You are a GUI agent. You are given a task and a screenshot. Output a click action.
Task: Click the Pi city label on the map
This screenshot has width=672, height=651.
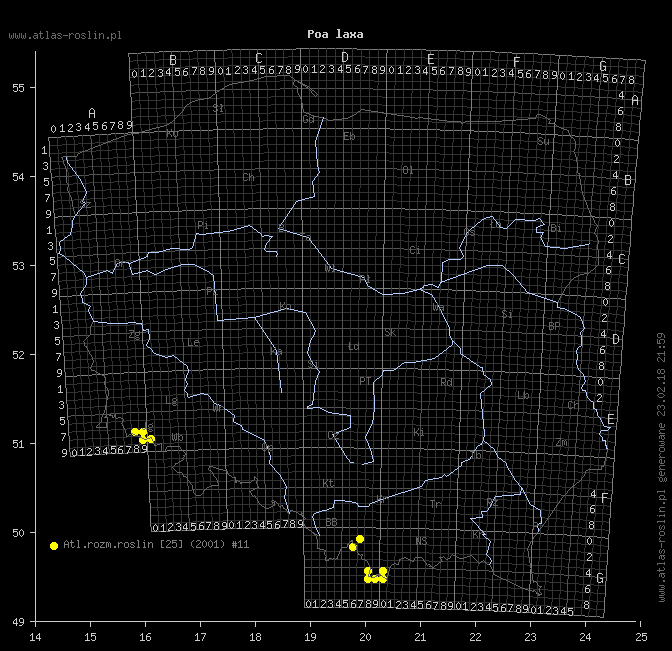[203, 225]
